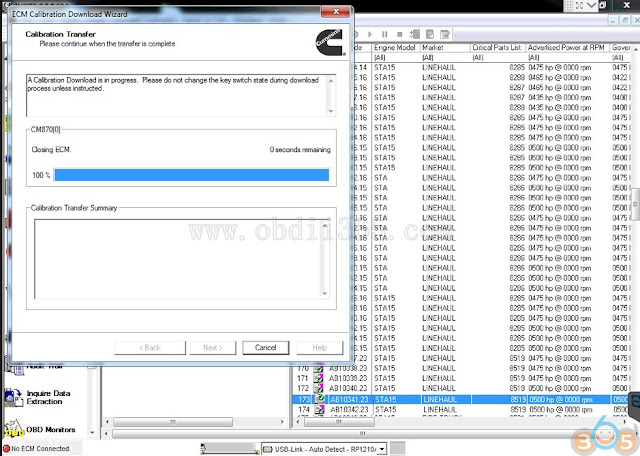Click the calibration icon in row 174

pos(318,409)
